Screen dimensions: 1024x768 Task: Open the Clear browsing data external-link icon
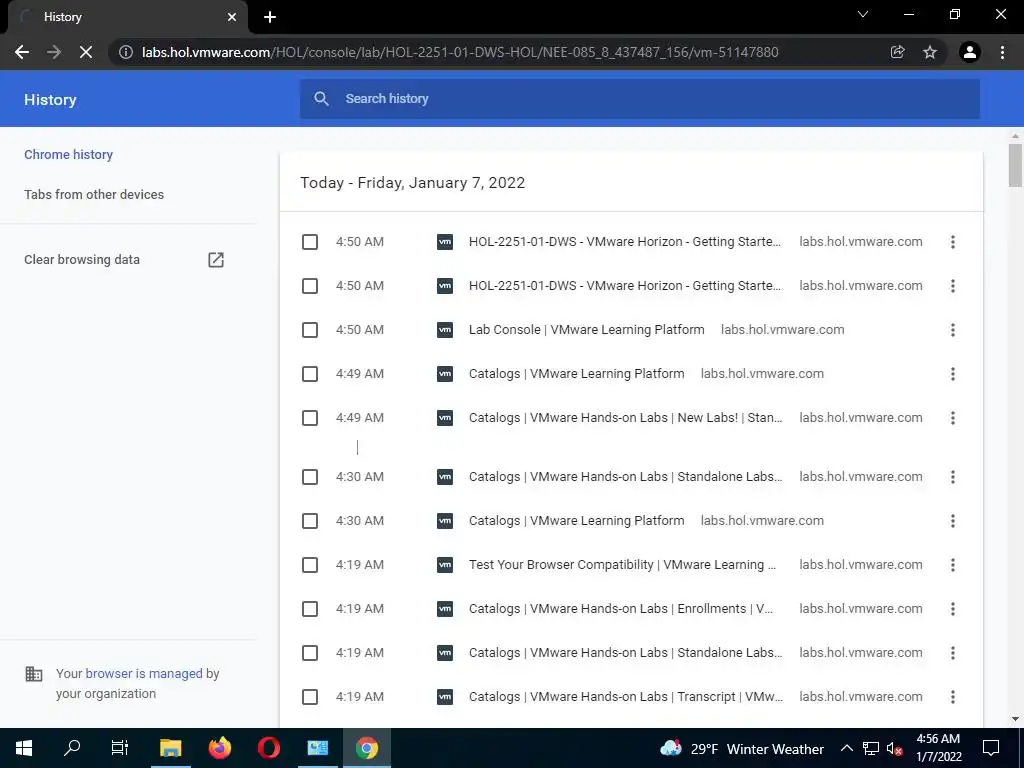coord(216,260)
